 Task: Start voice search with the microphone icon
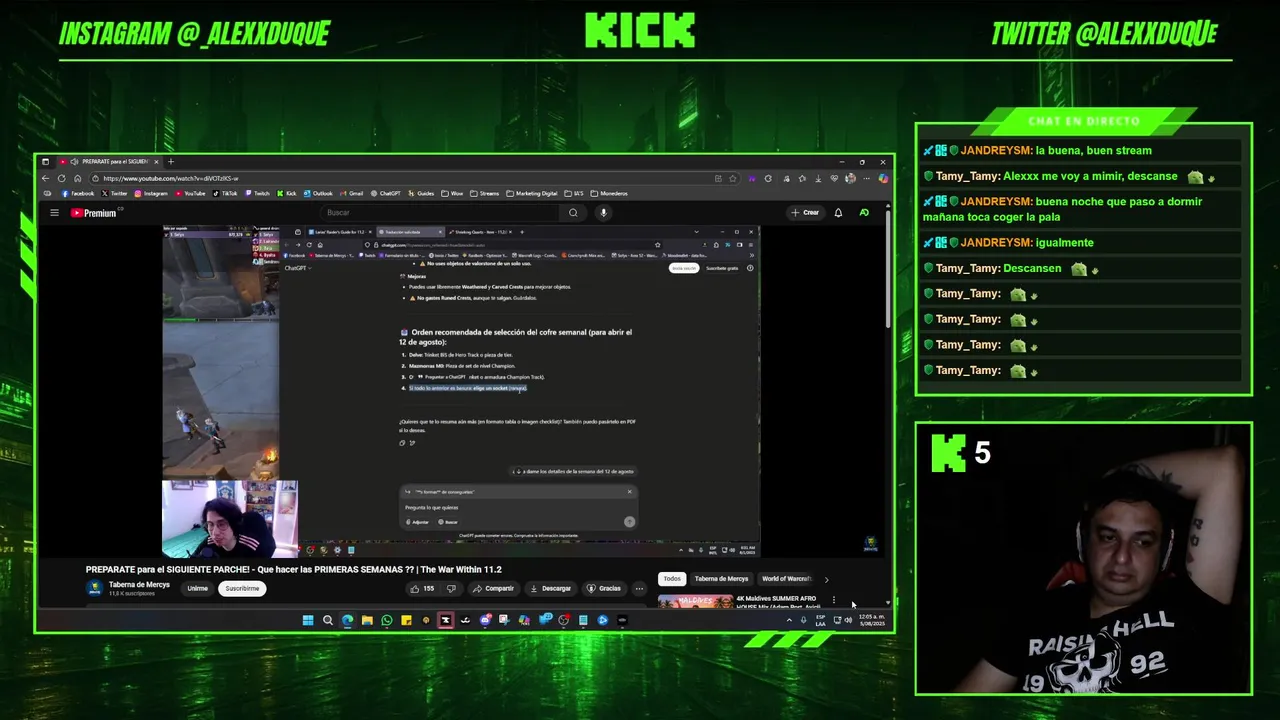[603, 212]
